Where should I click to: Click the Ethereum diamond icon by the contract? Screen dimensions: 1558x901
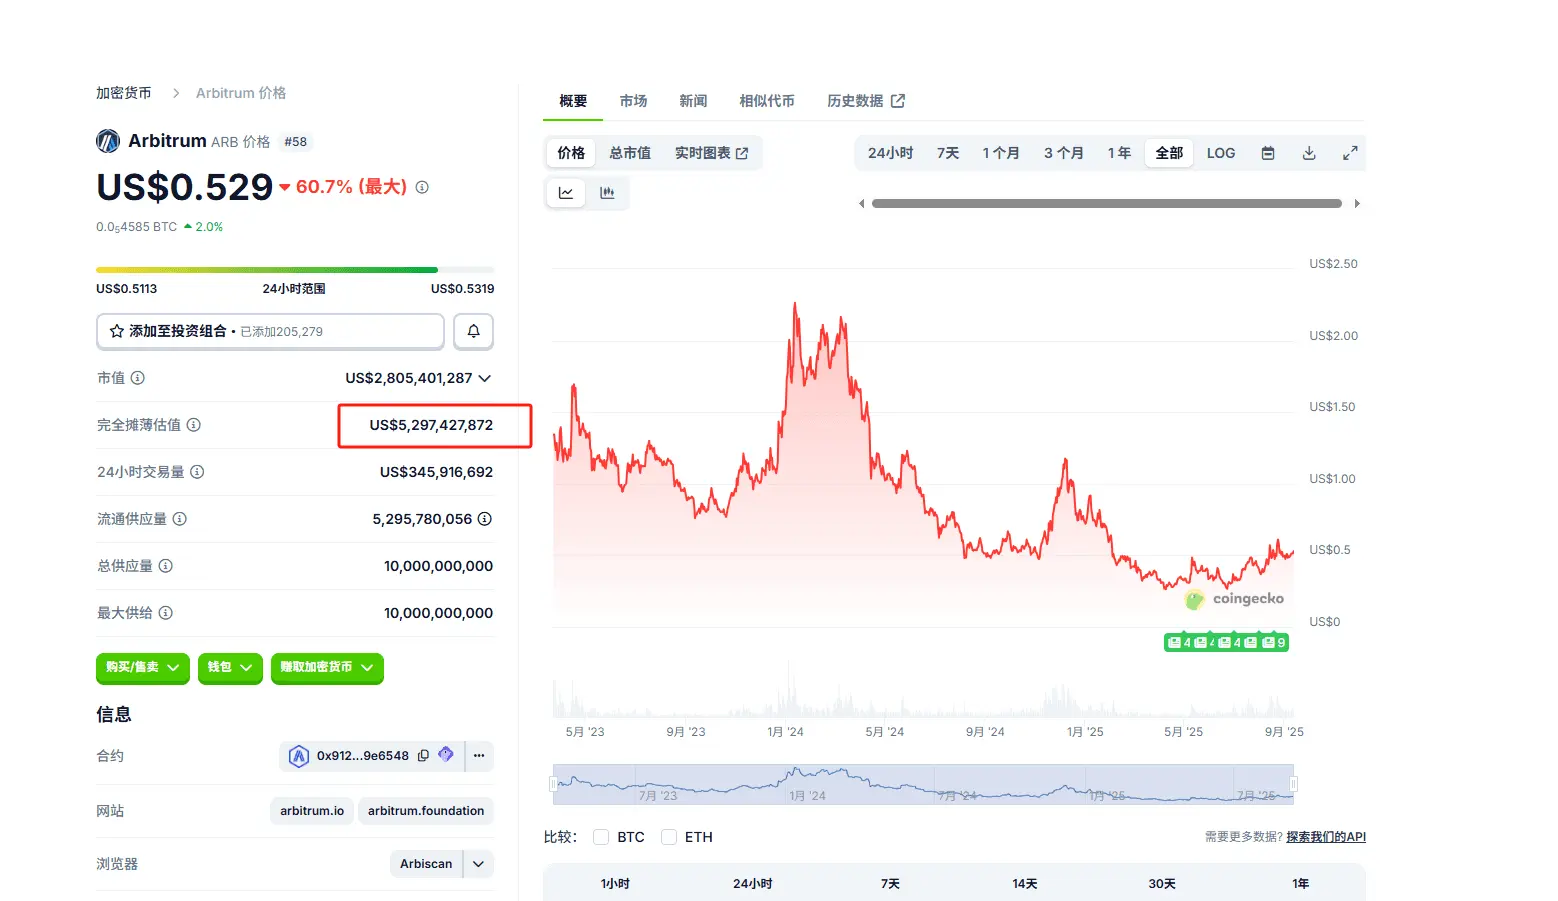(446, 755)
